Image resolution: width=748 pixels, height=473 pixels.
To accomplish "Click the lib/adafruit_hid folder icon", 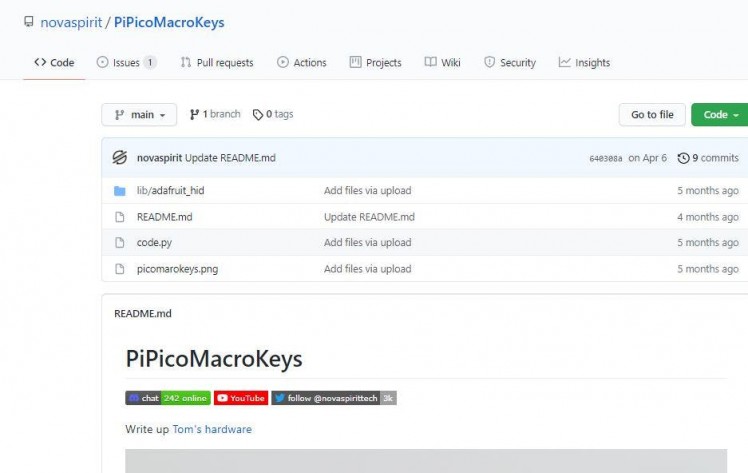I will [119, 191].
